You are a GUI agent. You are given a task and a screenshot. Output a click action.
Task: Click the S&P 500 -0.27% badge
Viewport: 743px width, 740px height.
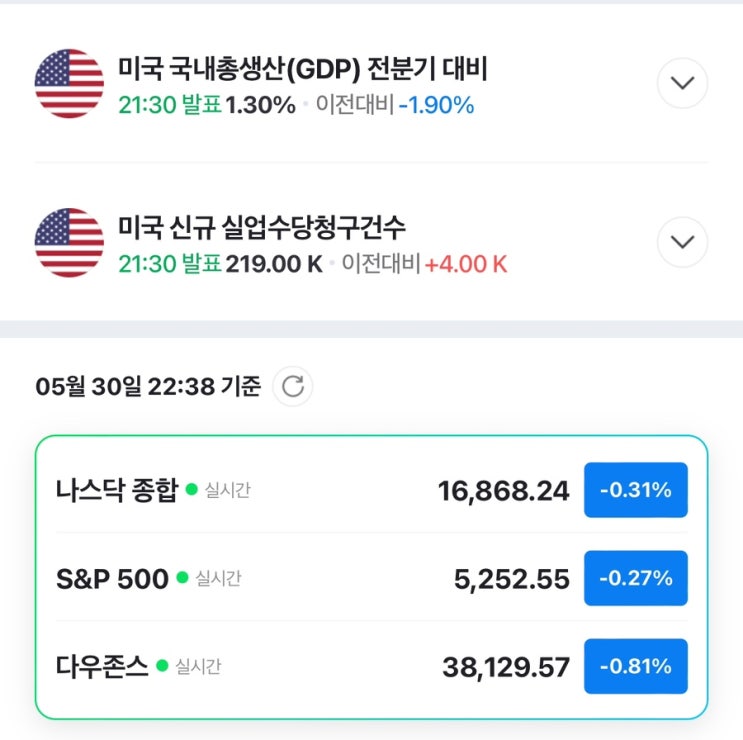click(x=635, y=578)
